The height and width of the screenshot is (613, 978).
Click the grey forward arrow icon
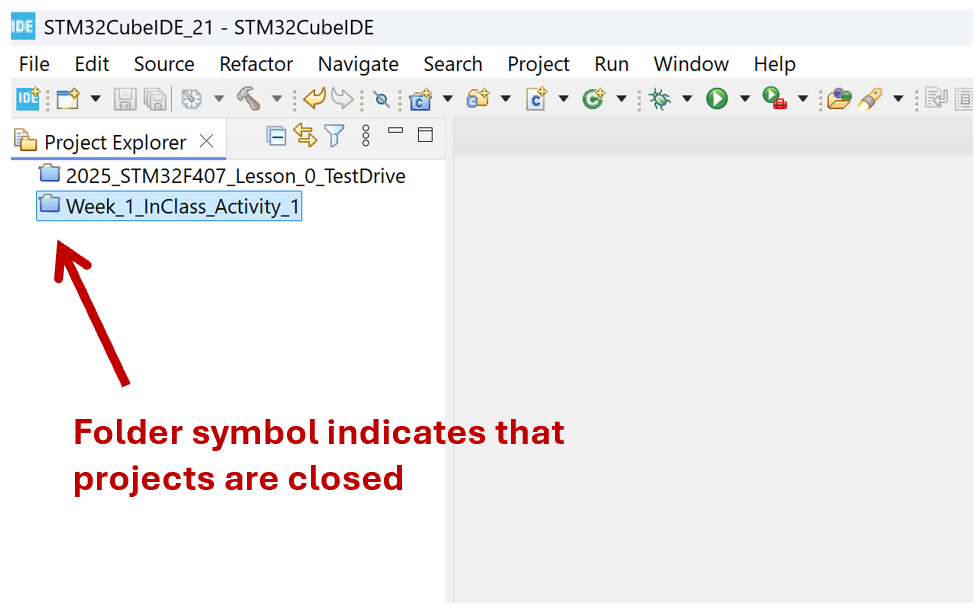coord(342,99)
